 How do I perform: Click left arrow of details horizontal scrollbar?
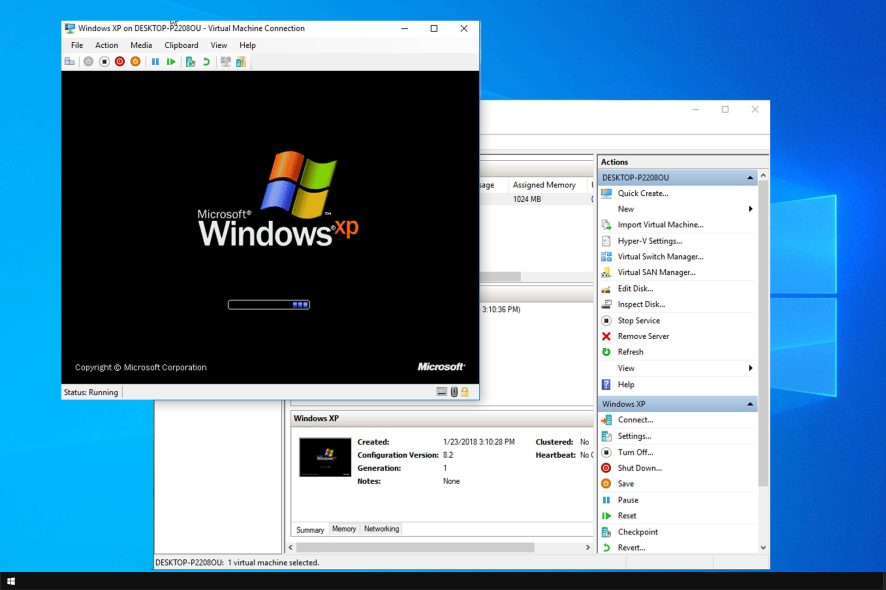pyautogui.click(x=291, y=548)
